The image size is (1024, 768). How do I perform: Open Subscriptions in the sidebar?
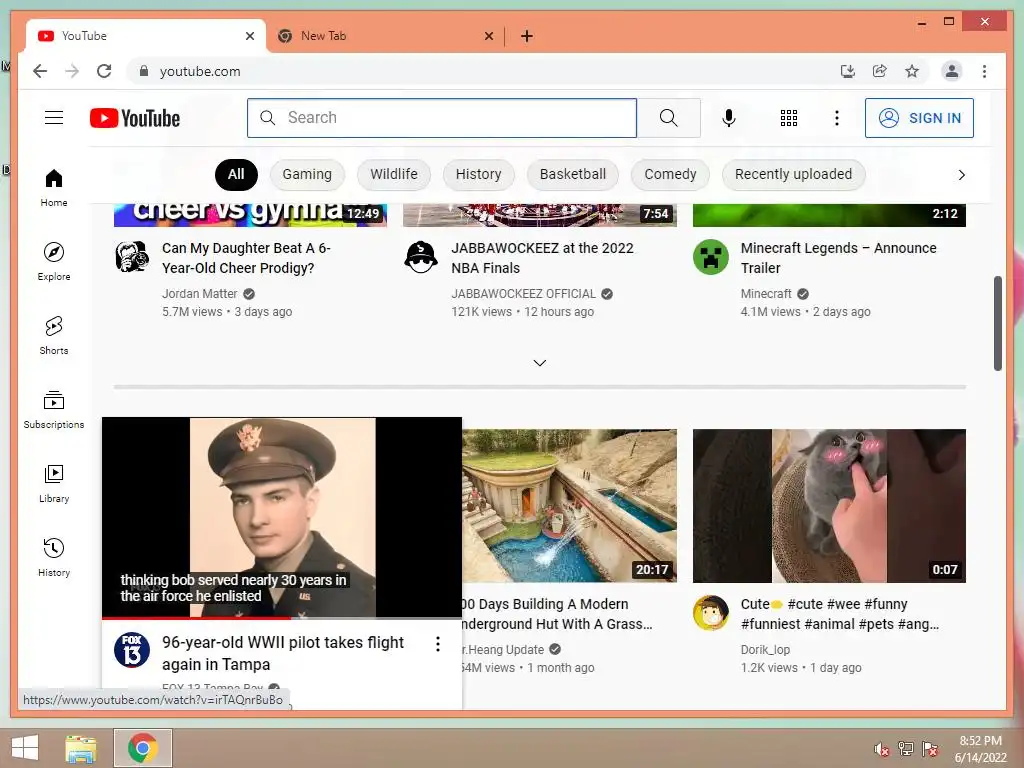click(54, 409)
